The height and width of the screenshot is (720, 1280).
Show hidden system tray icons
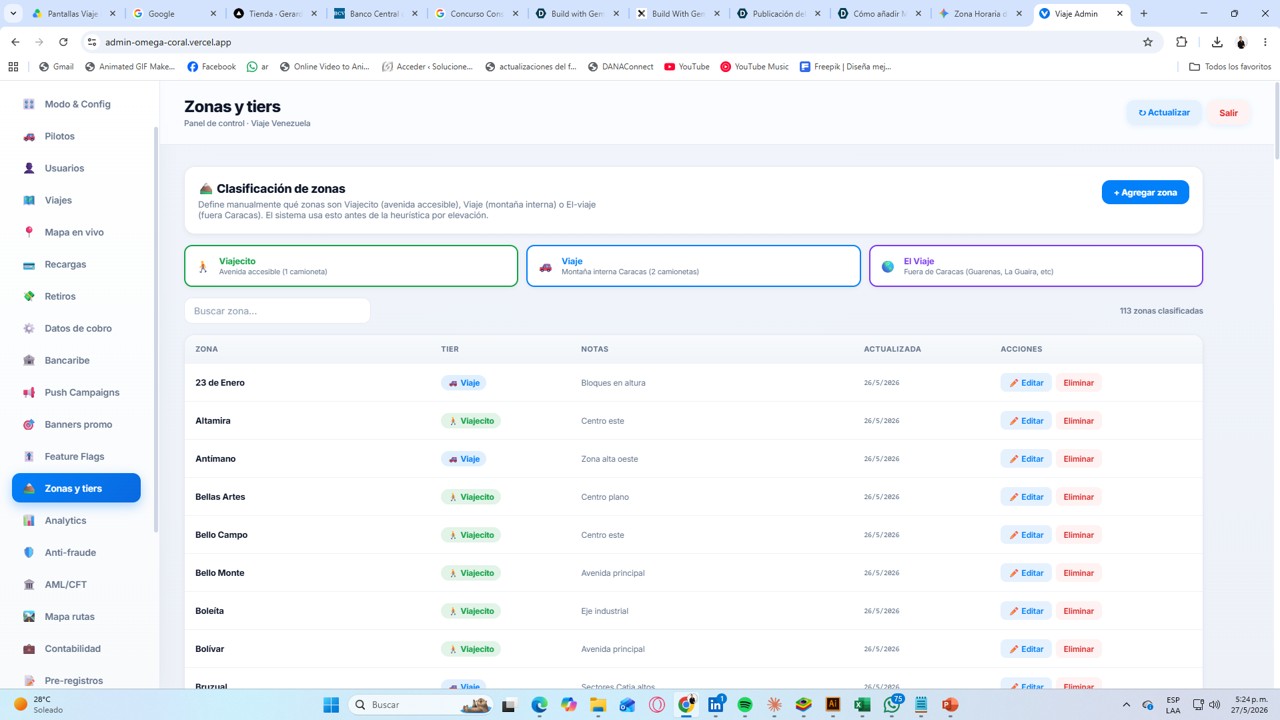(1127, 705)
